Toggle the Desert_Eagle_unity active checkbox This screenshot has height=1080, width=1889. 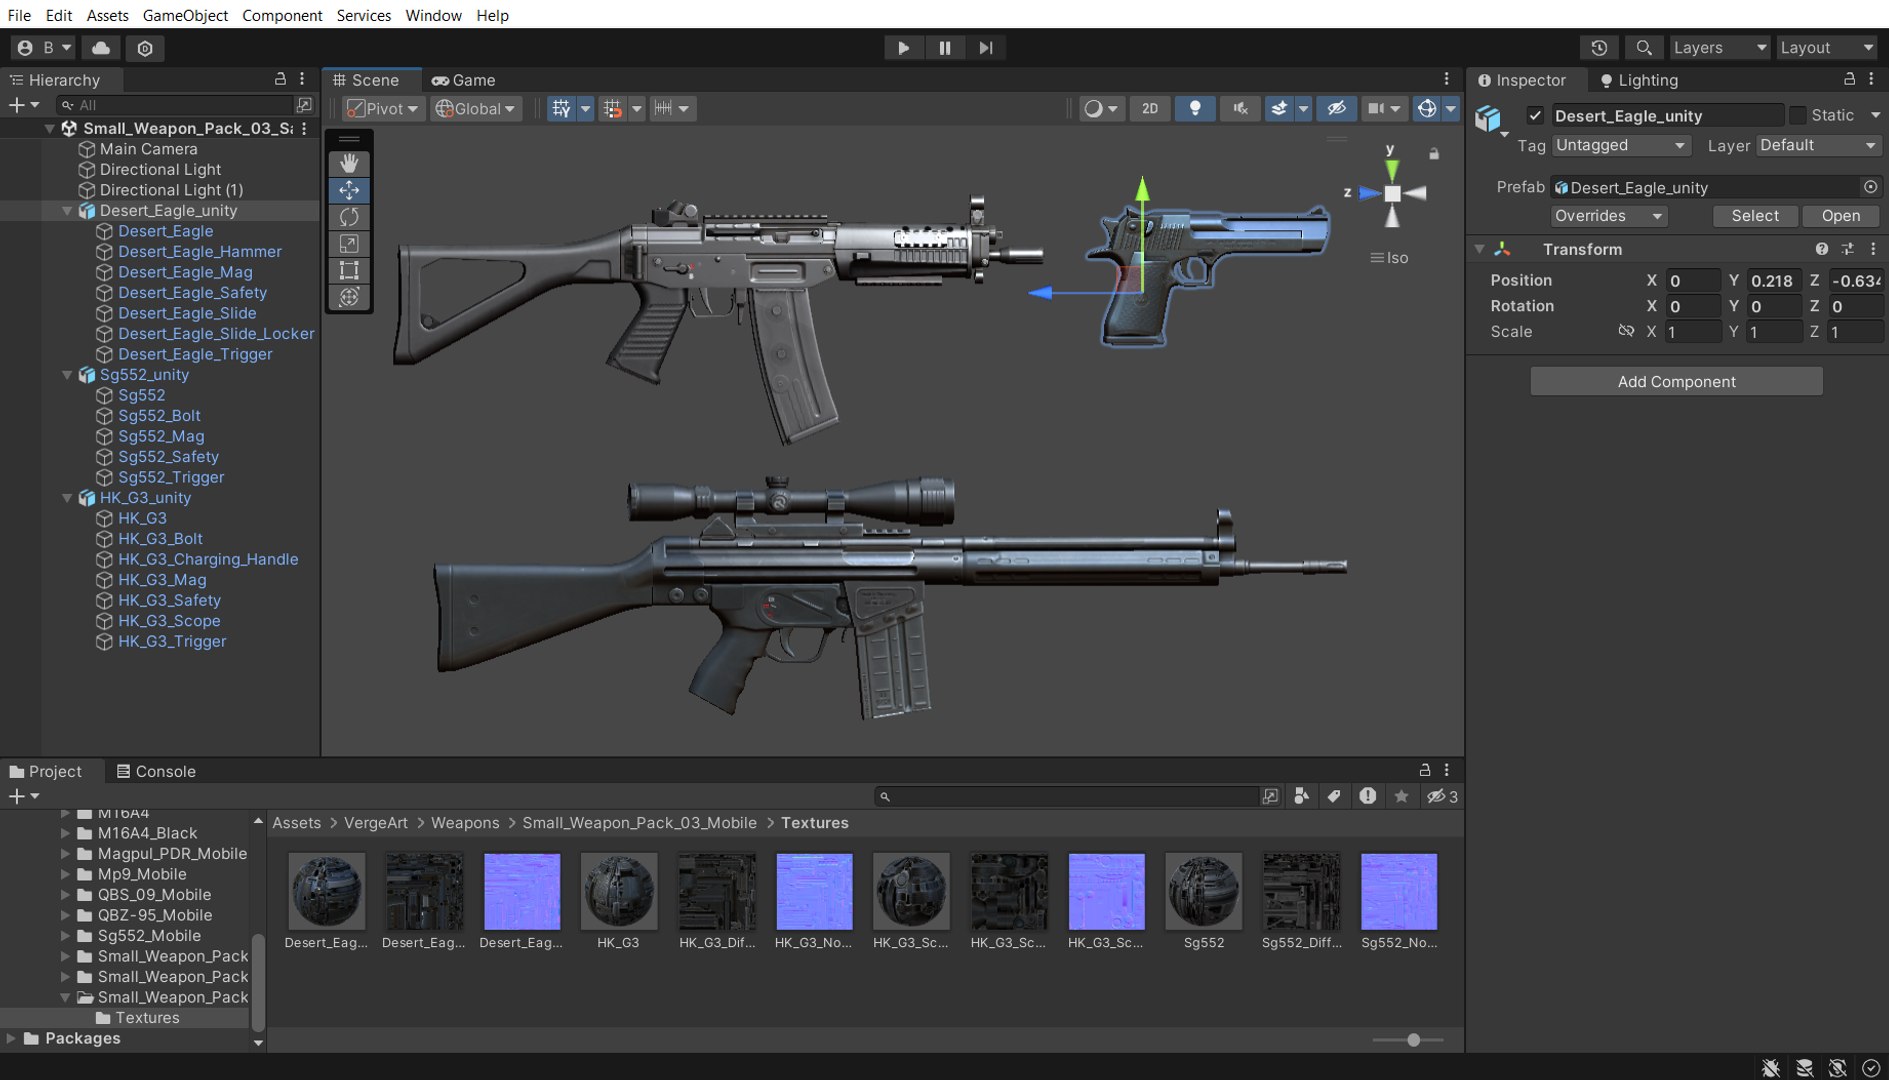pos(1535,115)
